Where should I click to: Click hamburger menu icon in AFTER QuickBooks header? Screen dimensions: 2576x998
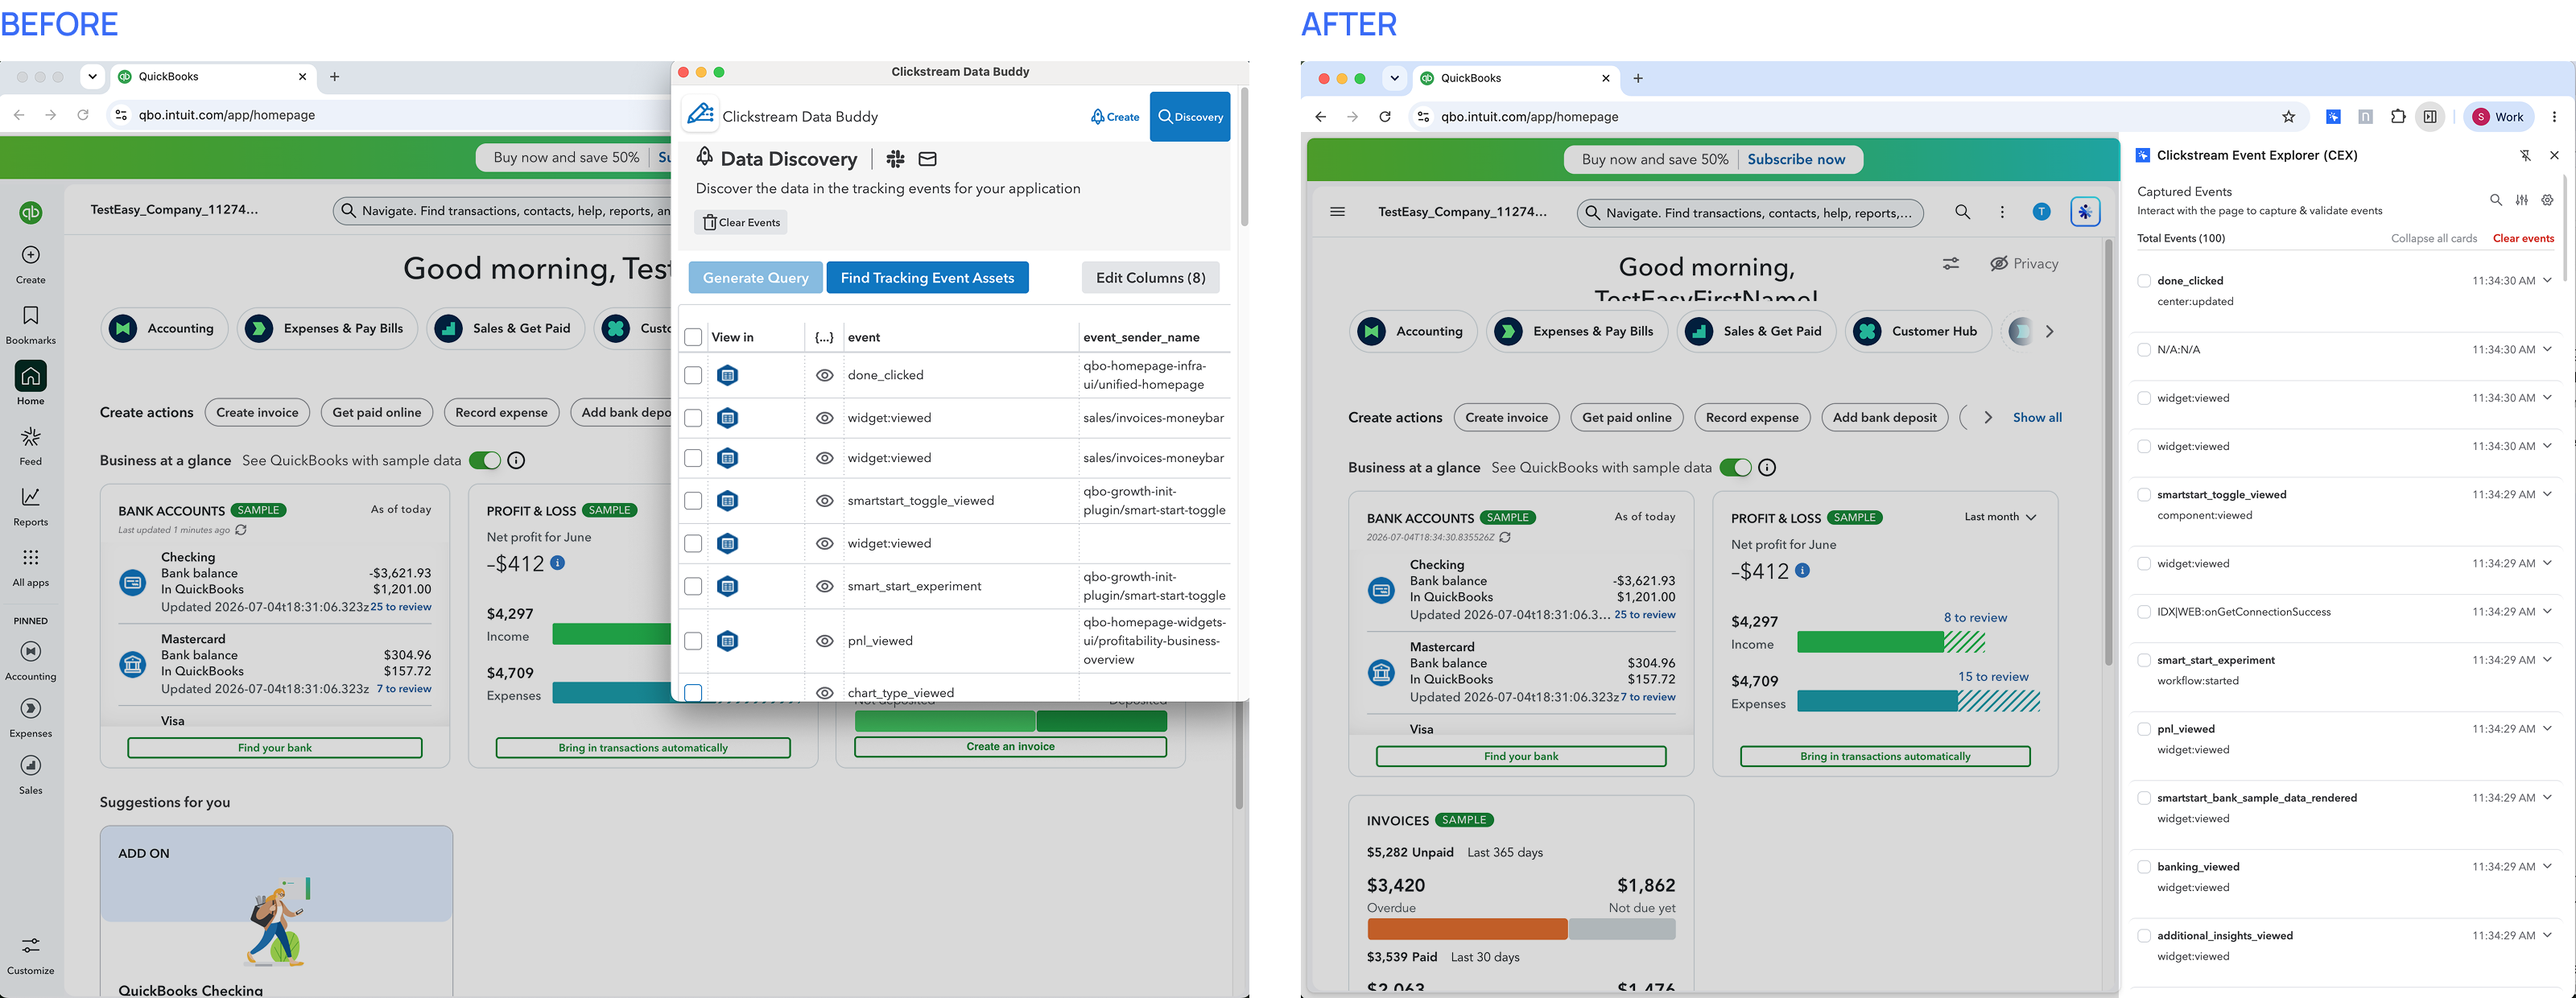1338,212
